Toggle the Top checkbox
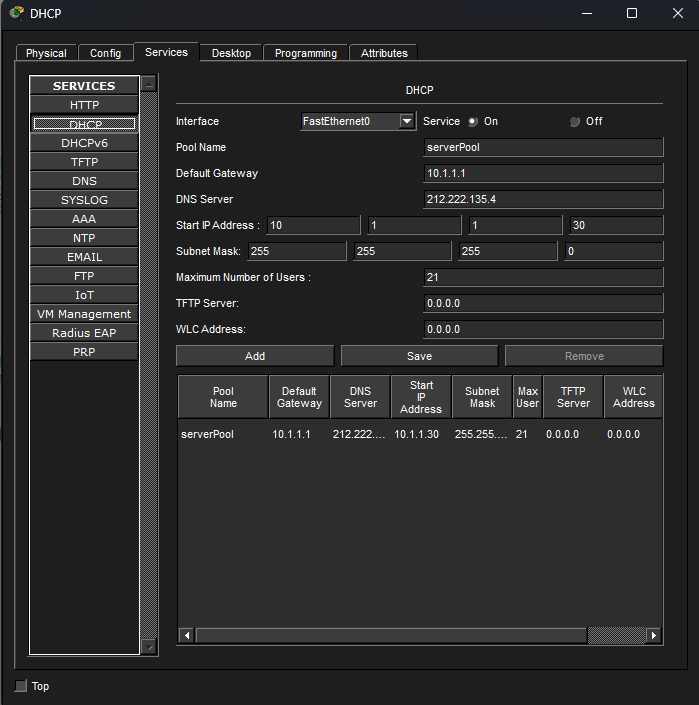 (x=21, y=686)
